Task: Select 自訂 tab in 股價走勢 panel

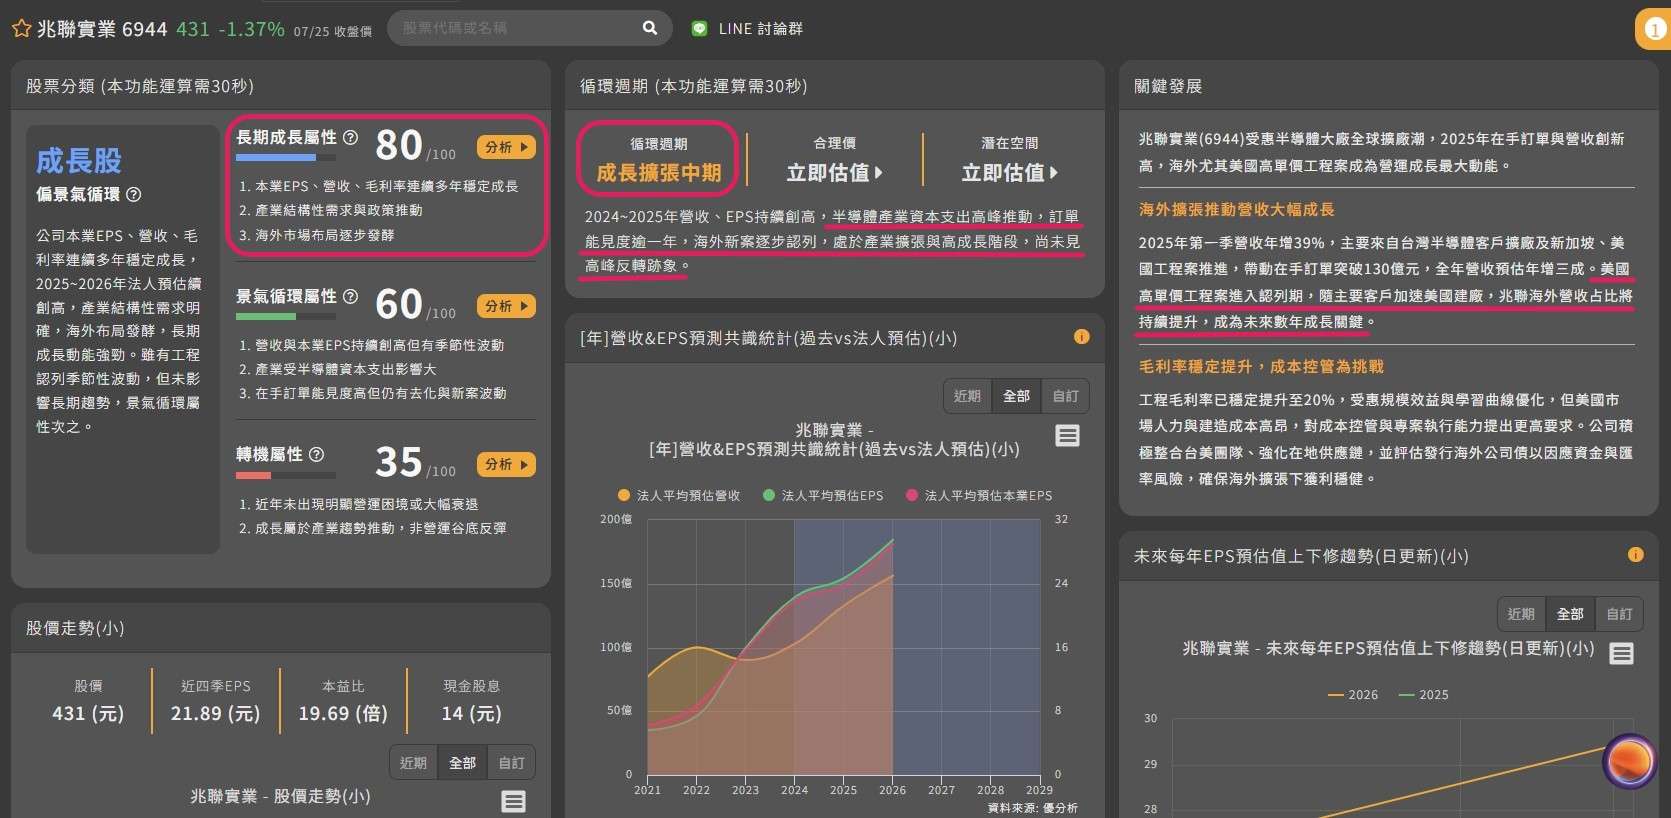Action: (x=511, y=763)
